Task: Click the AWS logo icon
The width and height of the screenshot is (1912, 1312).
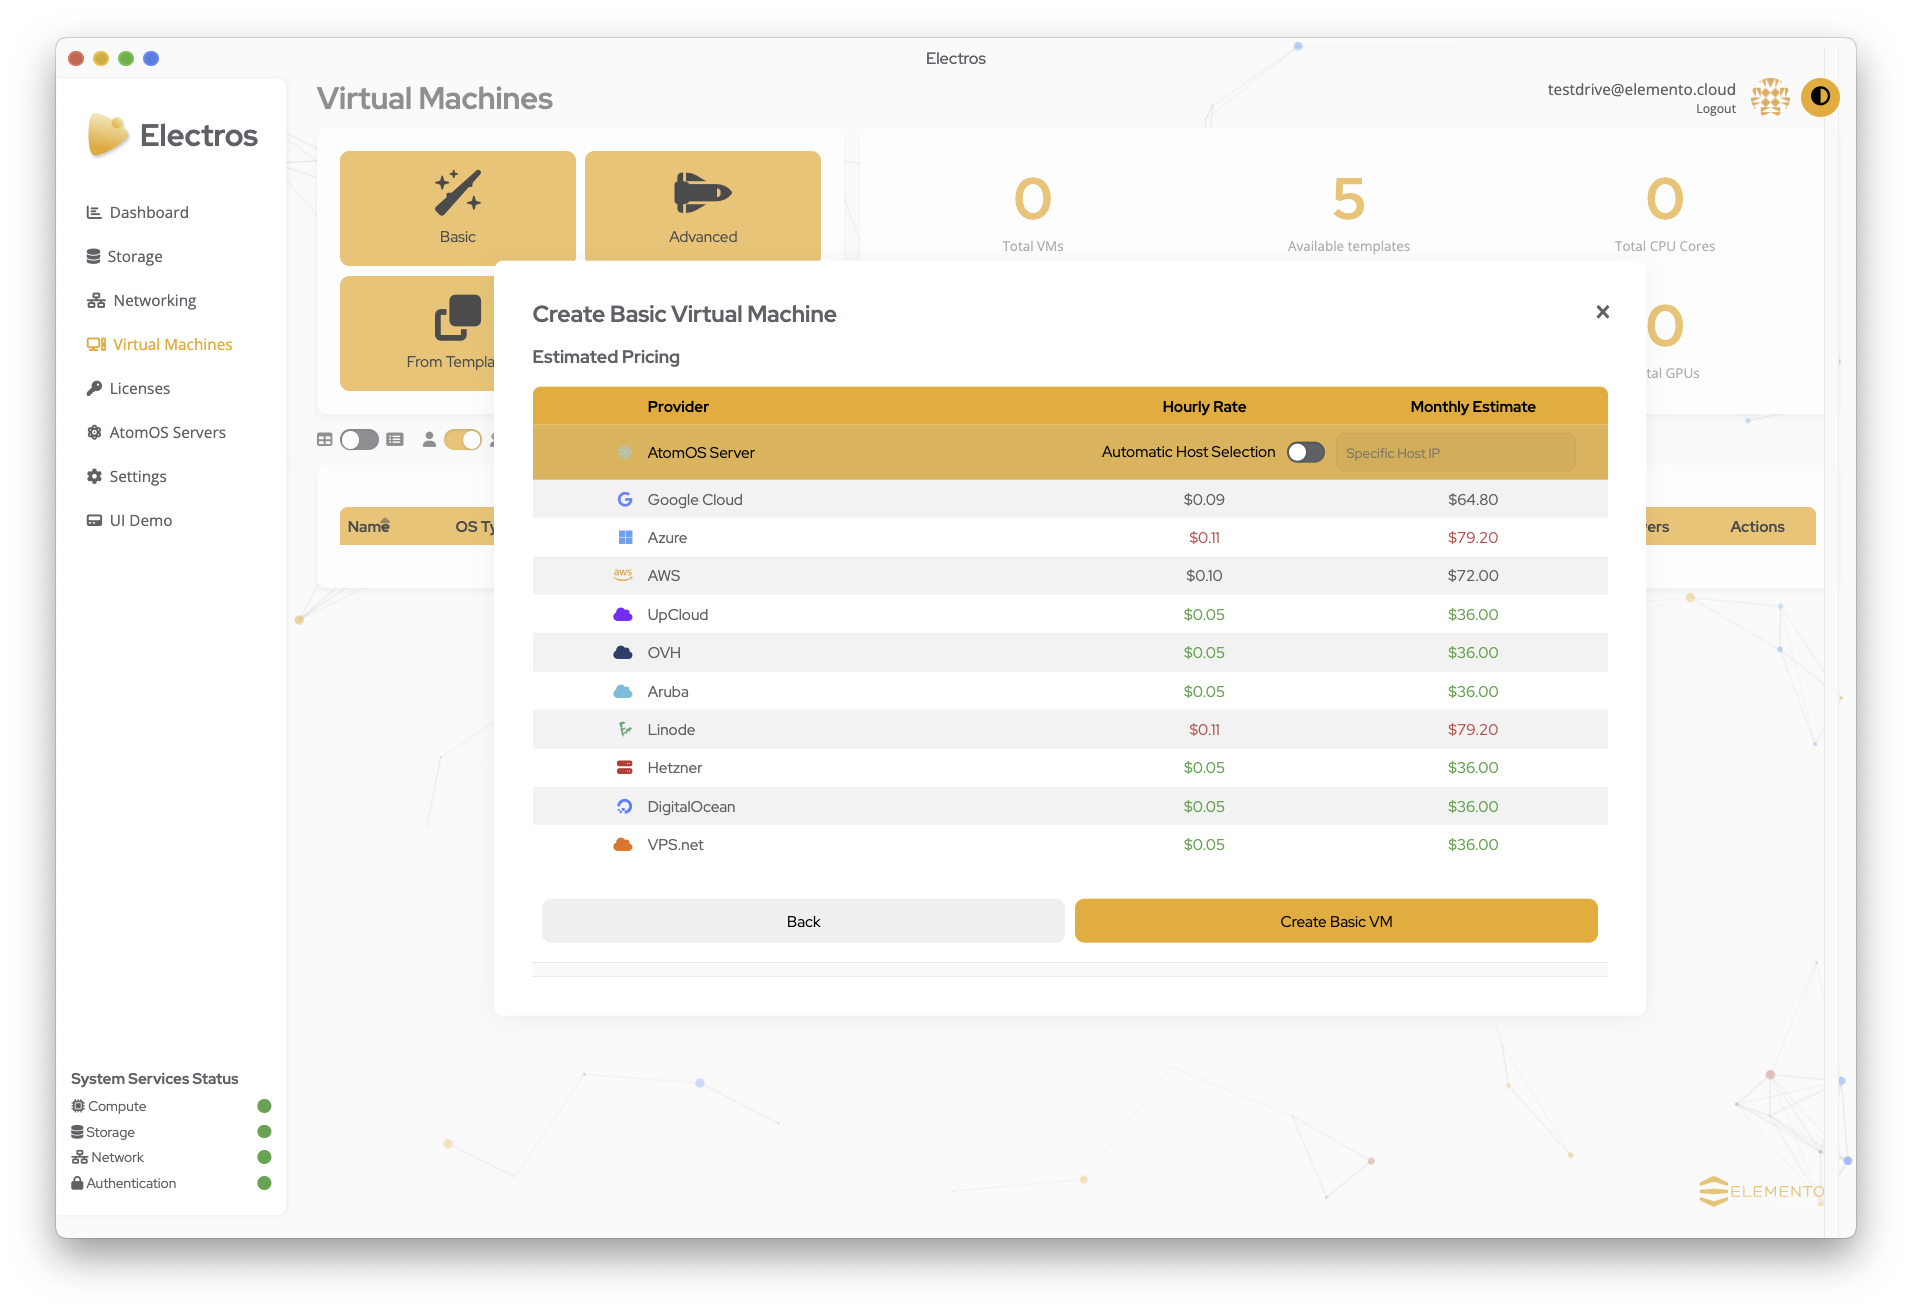Action: [x=623, y=575]
